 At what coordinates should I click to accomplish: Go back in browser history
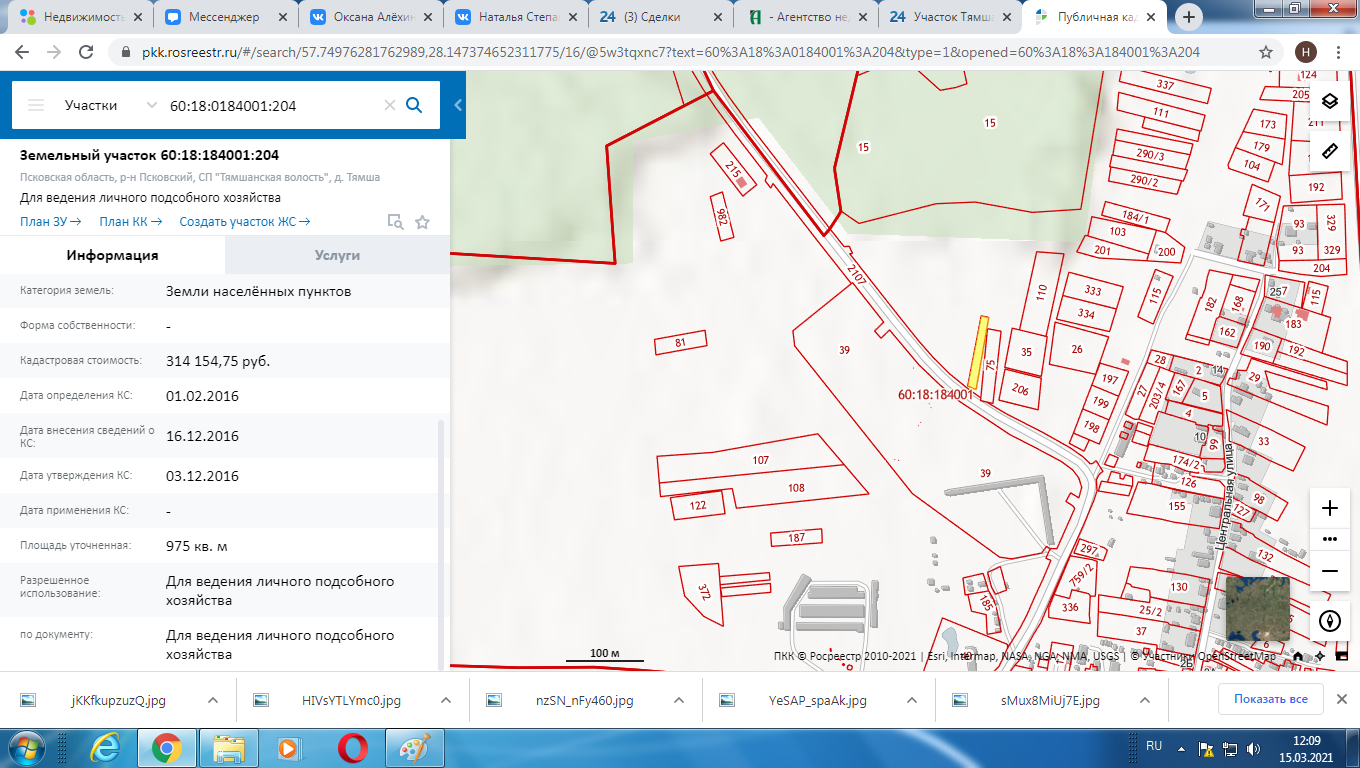pyautogui.click(x=22, y=52)
